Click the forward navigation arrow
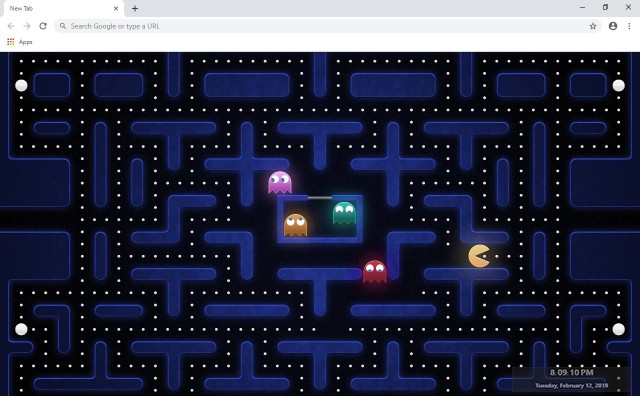640x400 pixels. pos(27,26)
